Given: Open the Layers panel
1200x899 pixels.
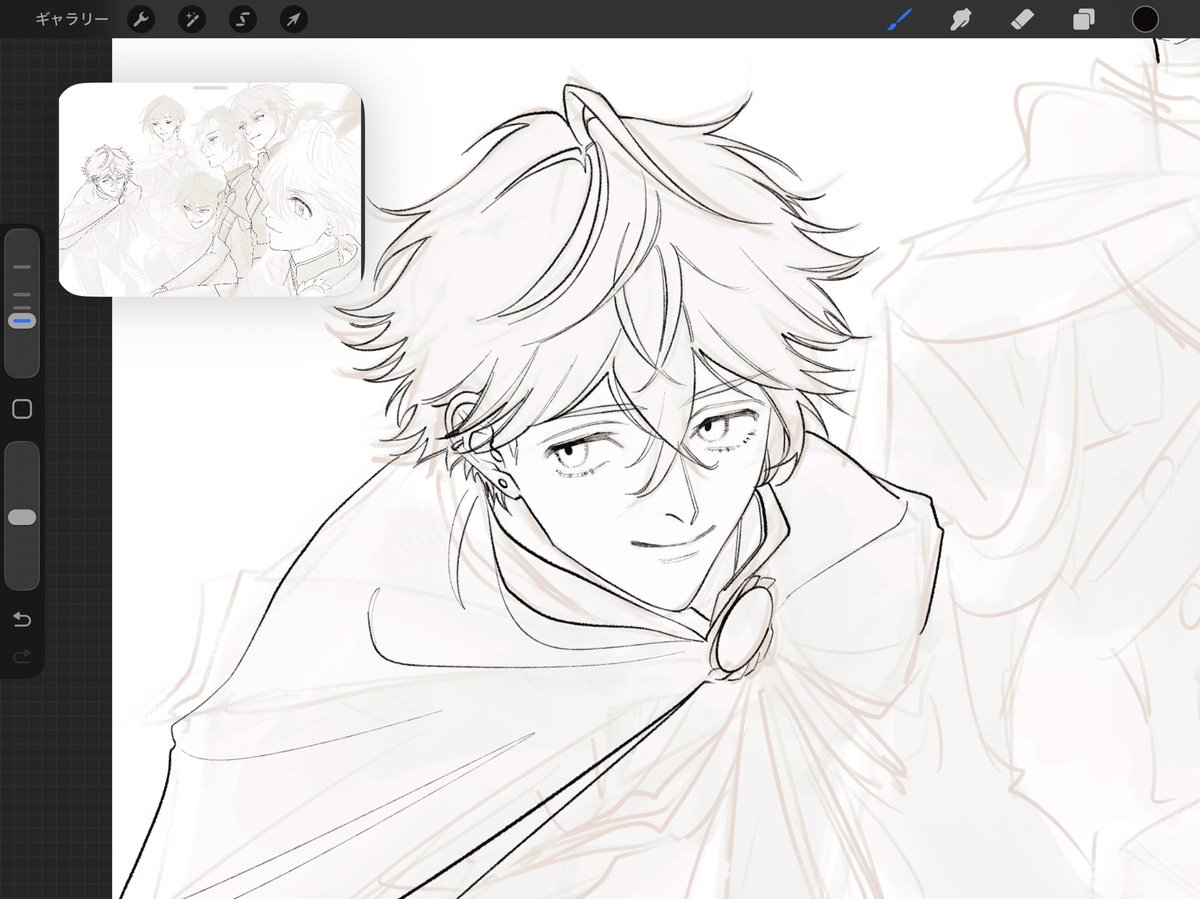Looking at the screenshot, I should 1083,19.
